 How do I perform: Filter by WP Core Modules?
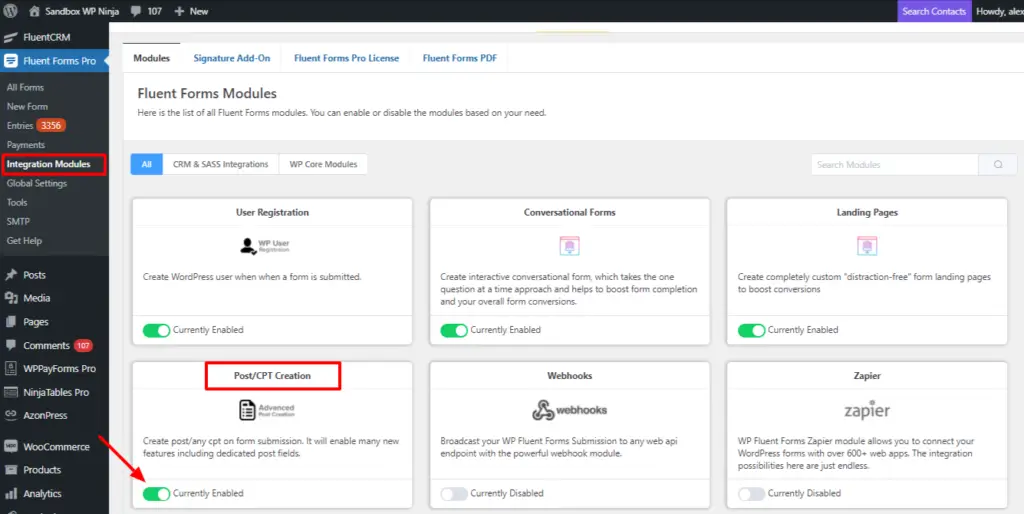(x=323, y=165)
